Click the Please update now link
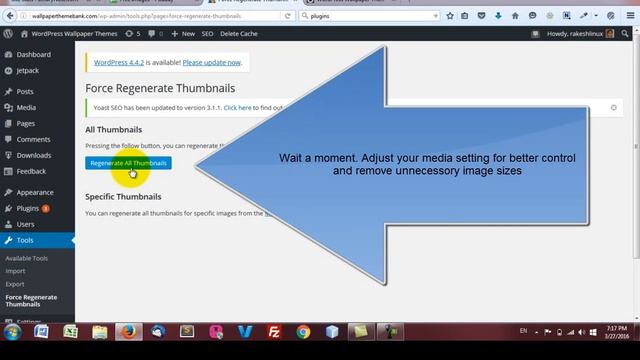This screenshot has width=640, height=360. tap(211, 62)
